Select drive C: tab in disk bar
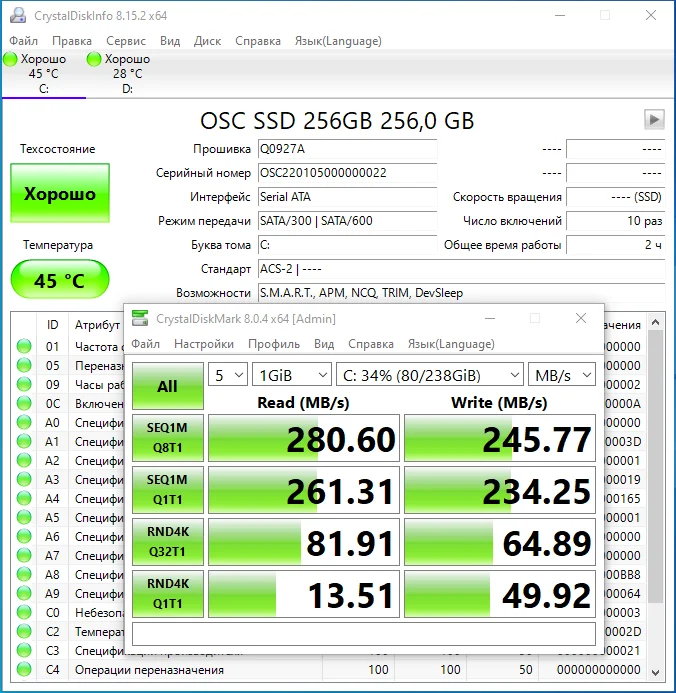Screen dimensions: 676x693 point(44,74)
